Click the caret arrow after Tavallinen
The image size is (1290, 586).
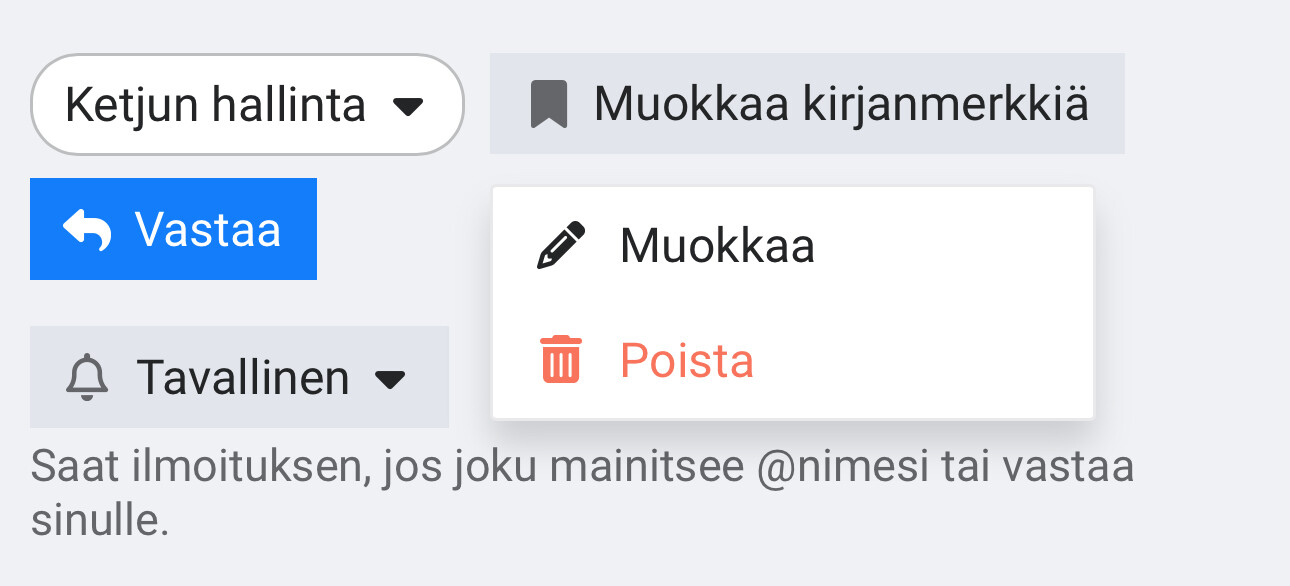point(390,379)
